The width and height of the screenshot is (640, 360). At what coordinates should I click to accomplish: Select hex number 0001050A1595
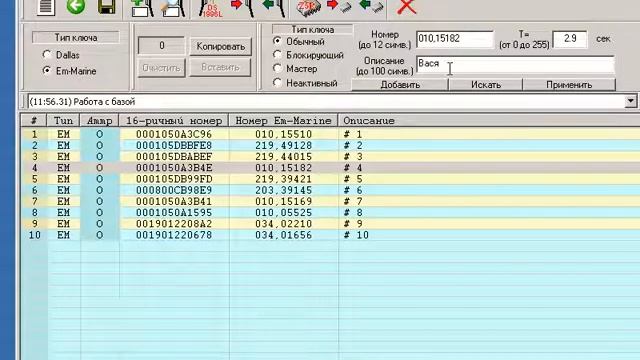click(174, 213)
